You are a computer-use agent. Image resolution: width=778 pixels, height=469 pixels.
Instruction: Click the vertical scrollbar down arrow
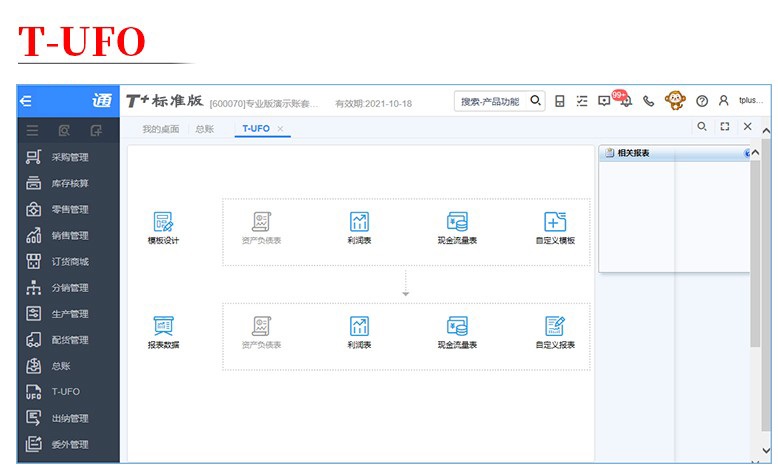point(767,451)
